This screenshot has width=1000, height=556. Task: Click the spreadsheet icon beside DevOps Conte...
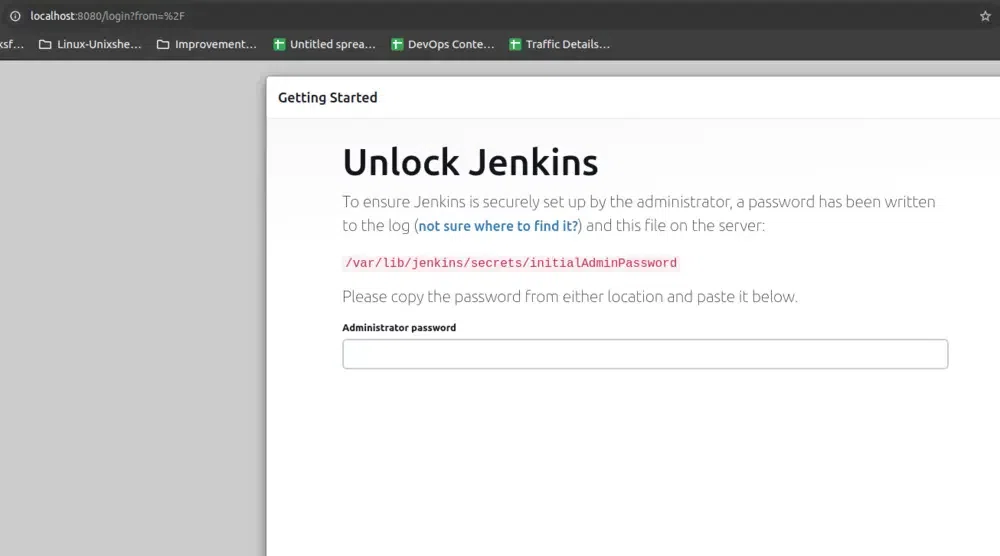(397, 44)
